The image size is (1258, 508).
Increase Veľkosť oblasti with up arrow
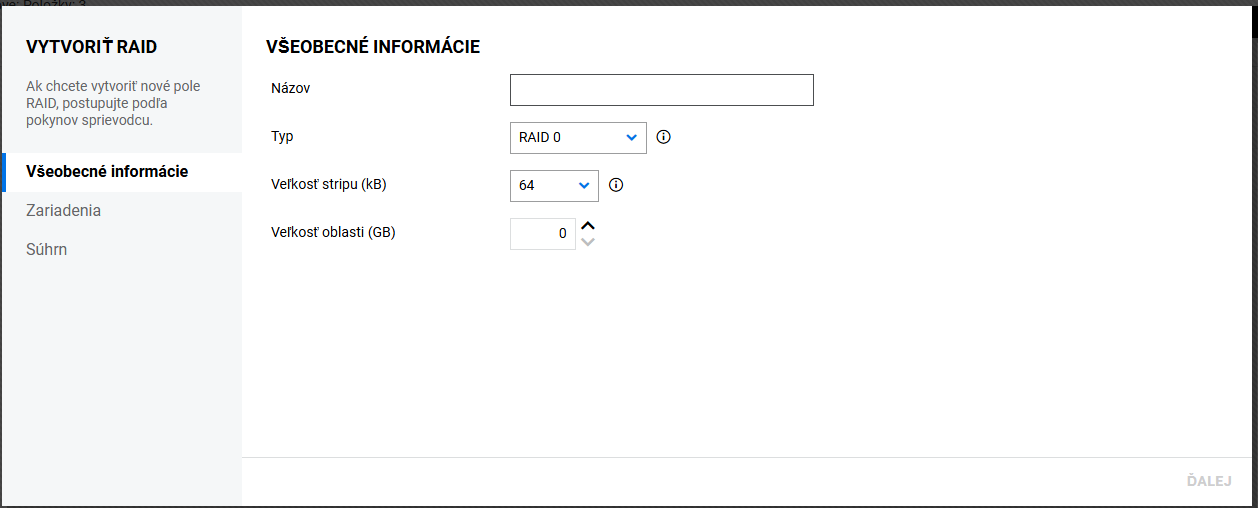(588, 226)
